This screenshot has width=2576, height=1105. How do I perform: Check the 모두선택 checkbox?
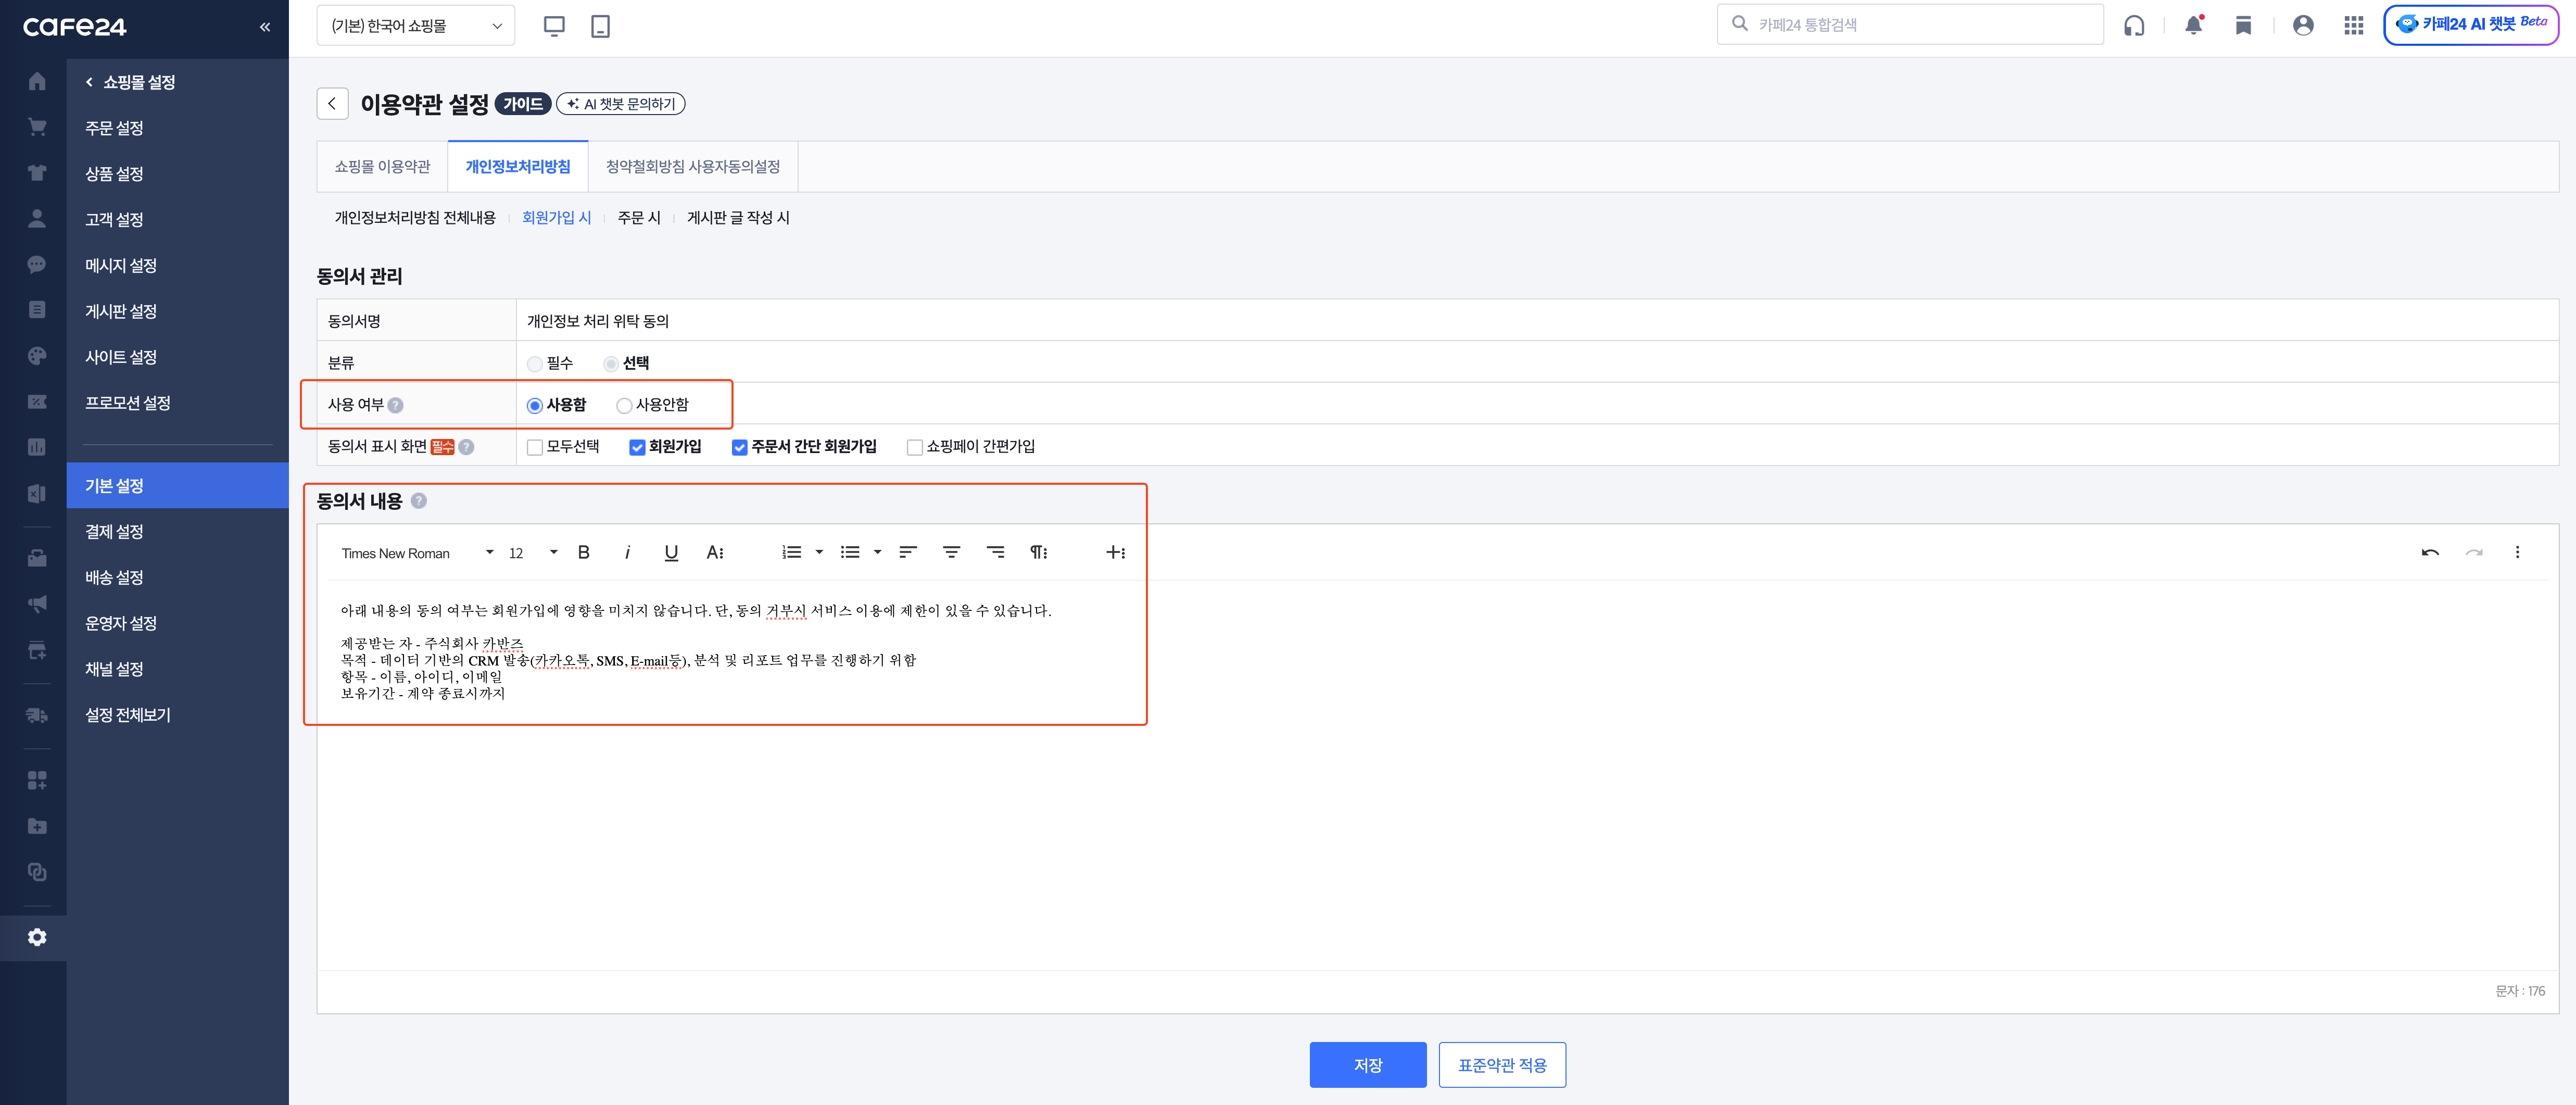click(535, 447)
